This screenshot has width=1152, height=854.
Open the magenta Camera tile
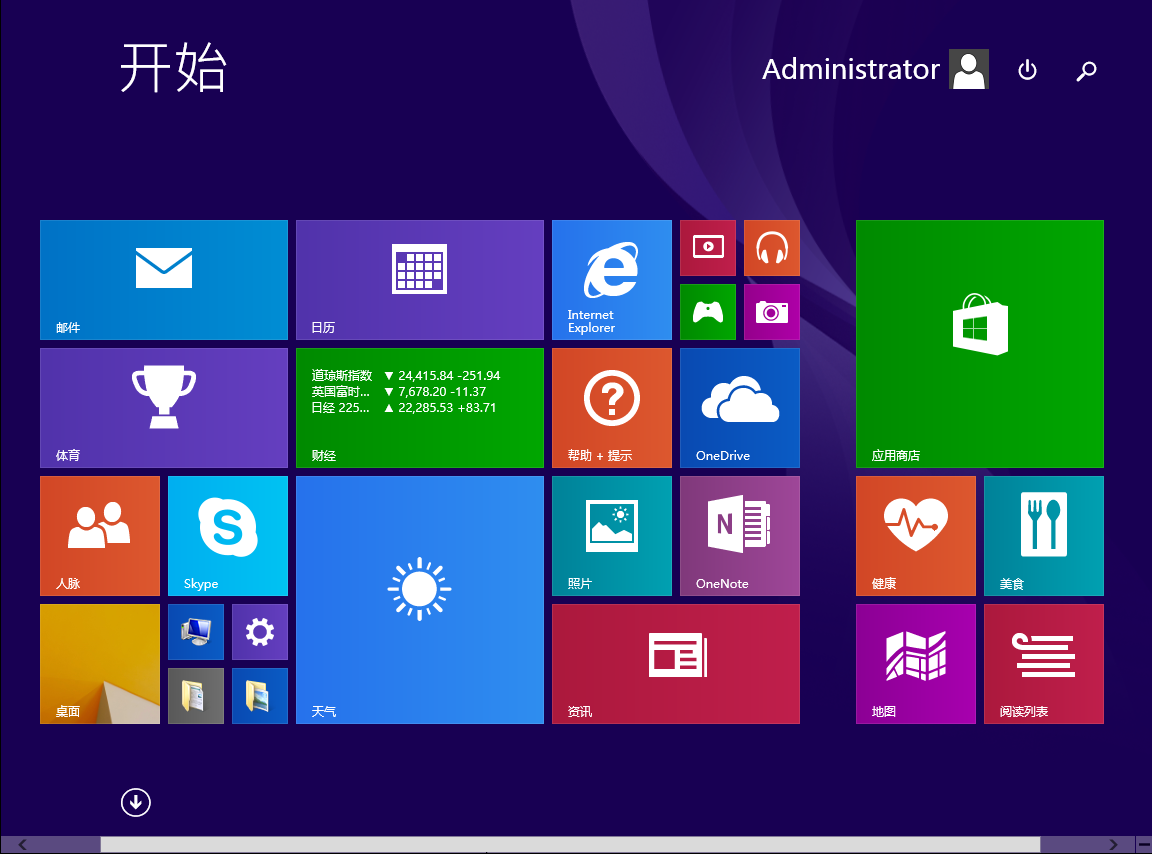771,312
